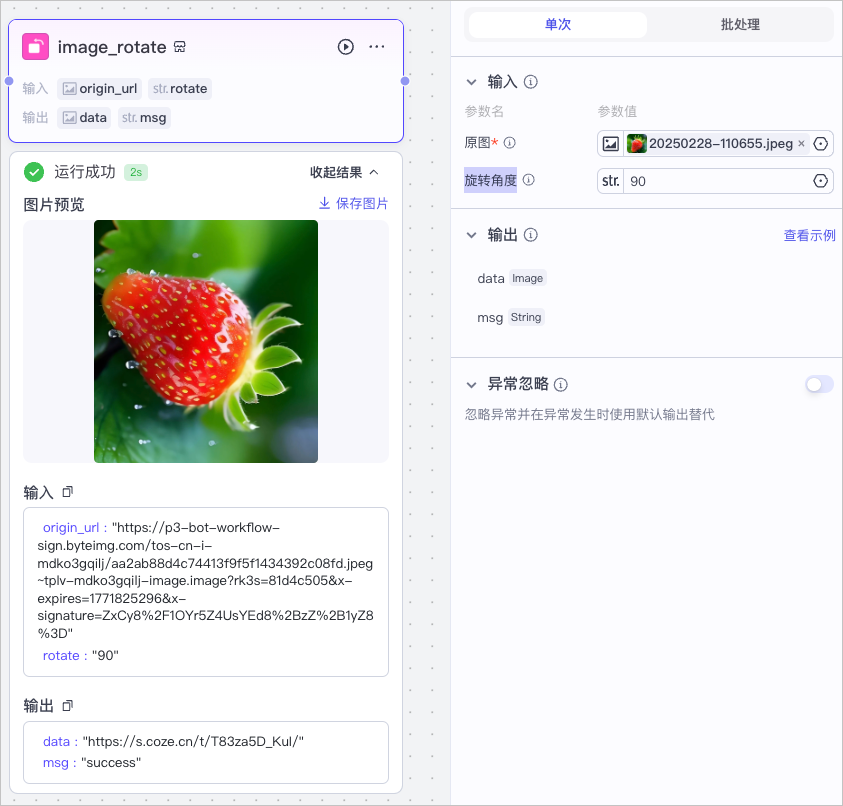Collapse the 输出 section chevron
Viewport: 843px width, 806px height.
(x=471, y=235)
